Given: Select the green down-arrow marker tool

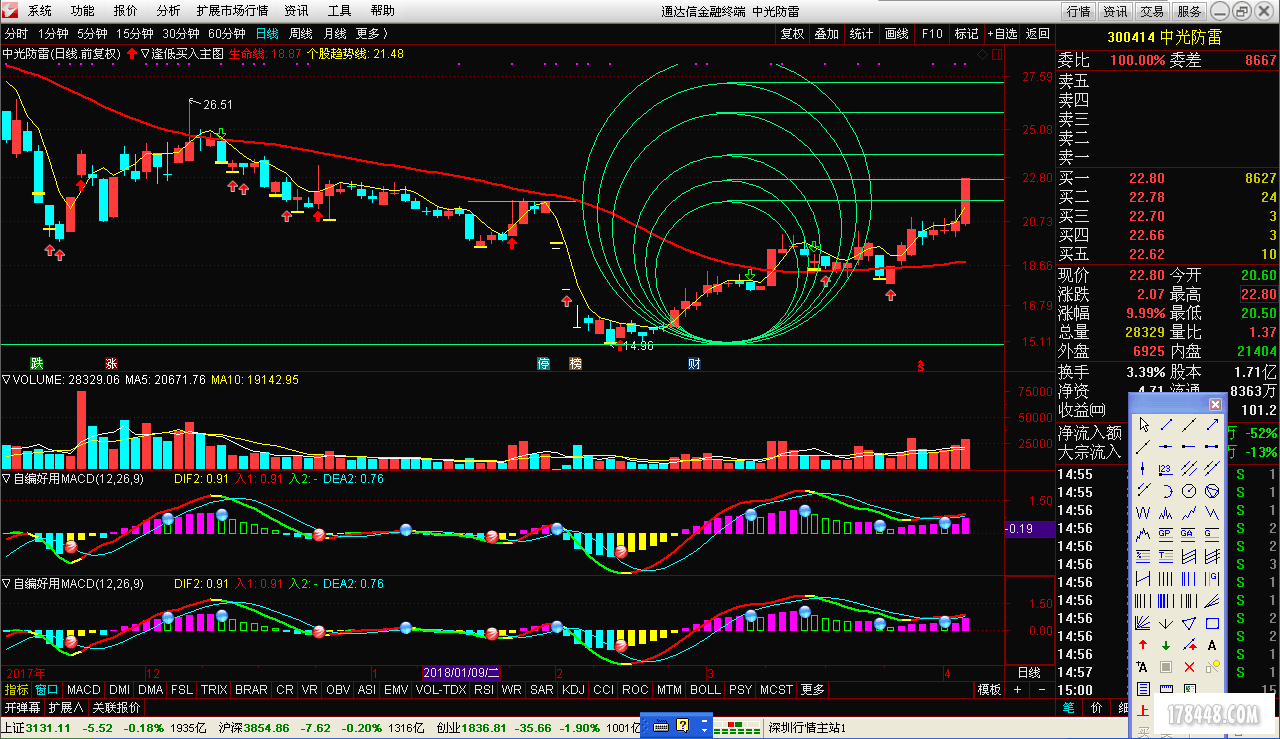Looking at the screenshot, I should pos(1166,644).
